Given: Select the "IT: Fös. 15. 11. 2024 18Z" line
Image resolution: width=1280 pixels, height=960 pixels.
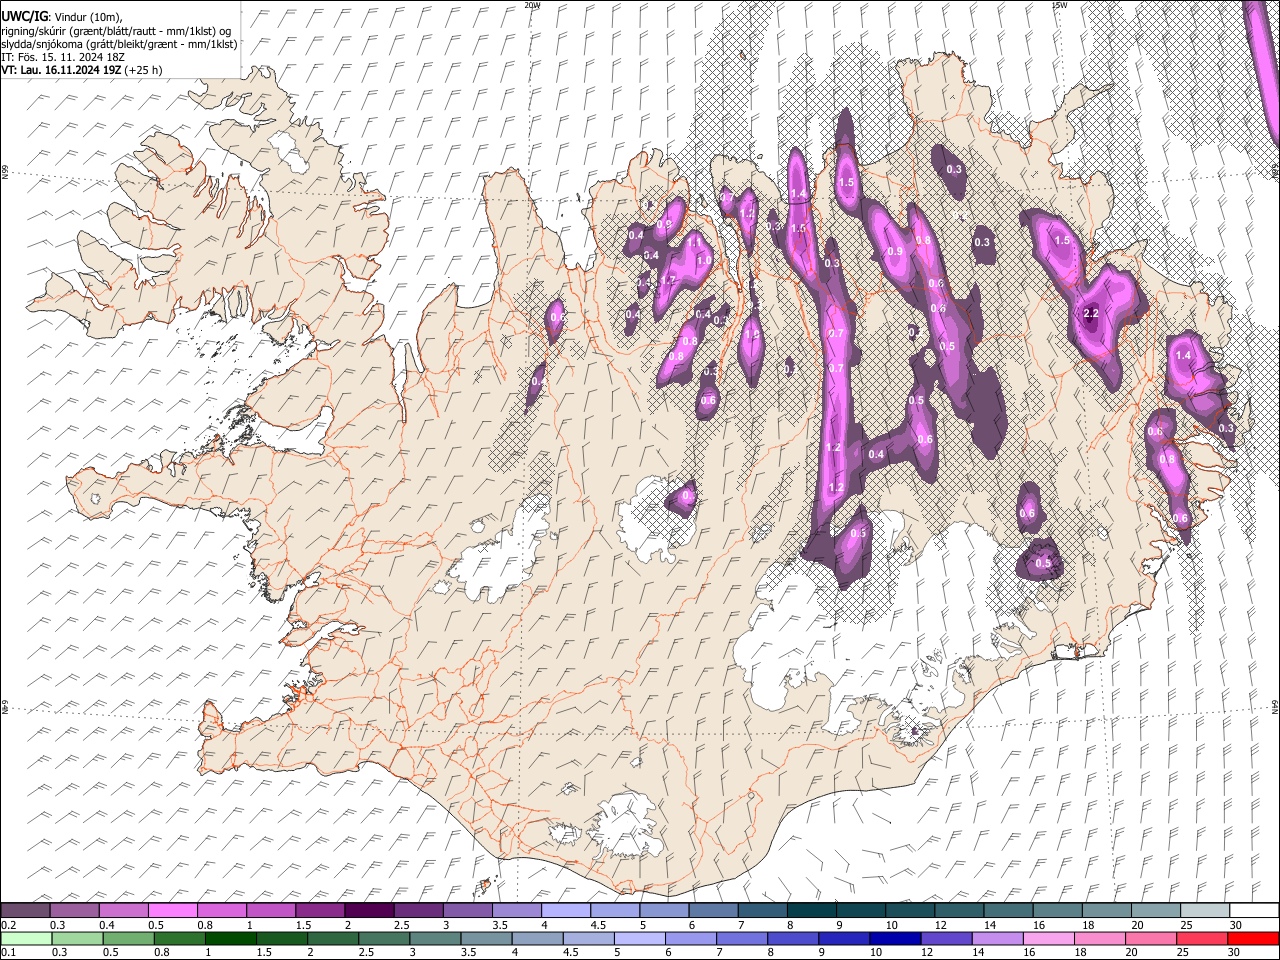Looking at the screenshot, I should tap(63, 57).
